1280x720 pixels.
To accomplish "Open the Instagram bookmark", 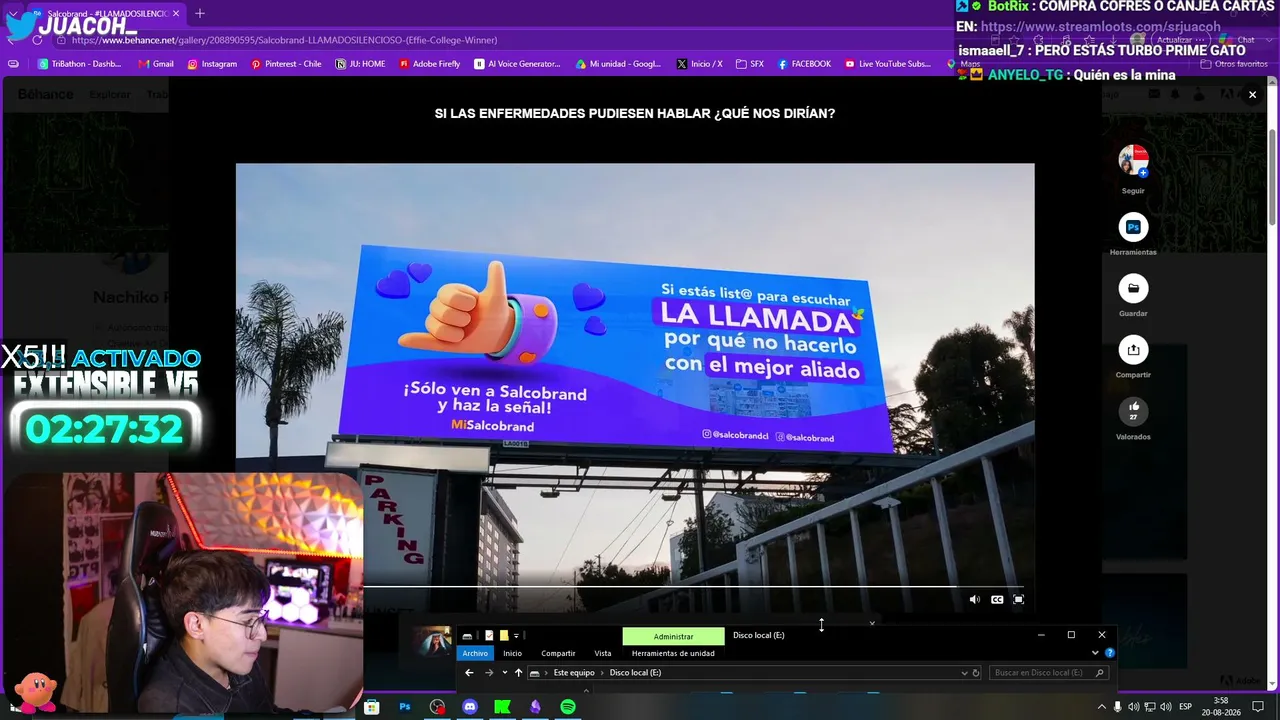I will (x=212, y=64).
